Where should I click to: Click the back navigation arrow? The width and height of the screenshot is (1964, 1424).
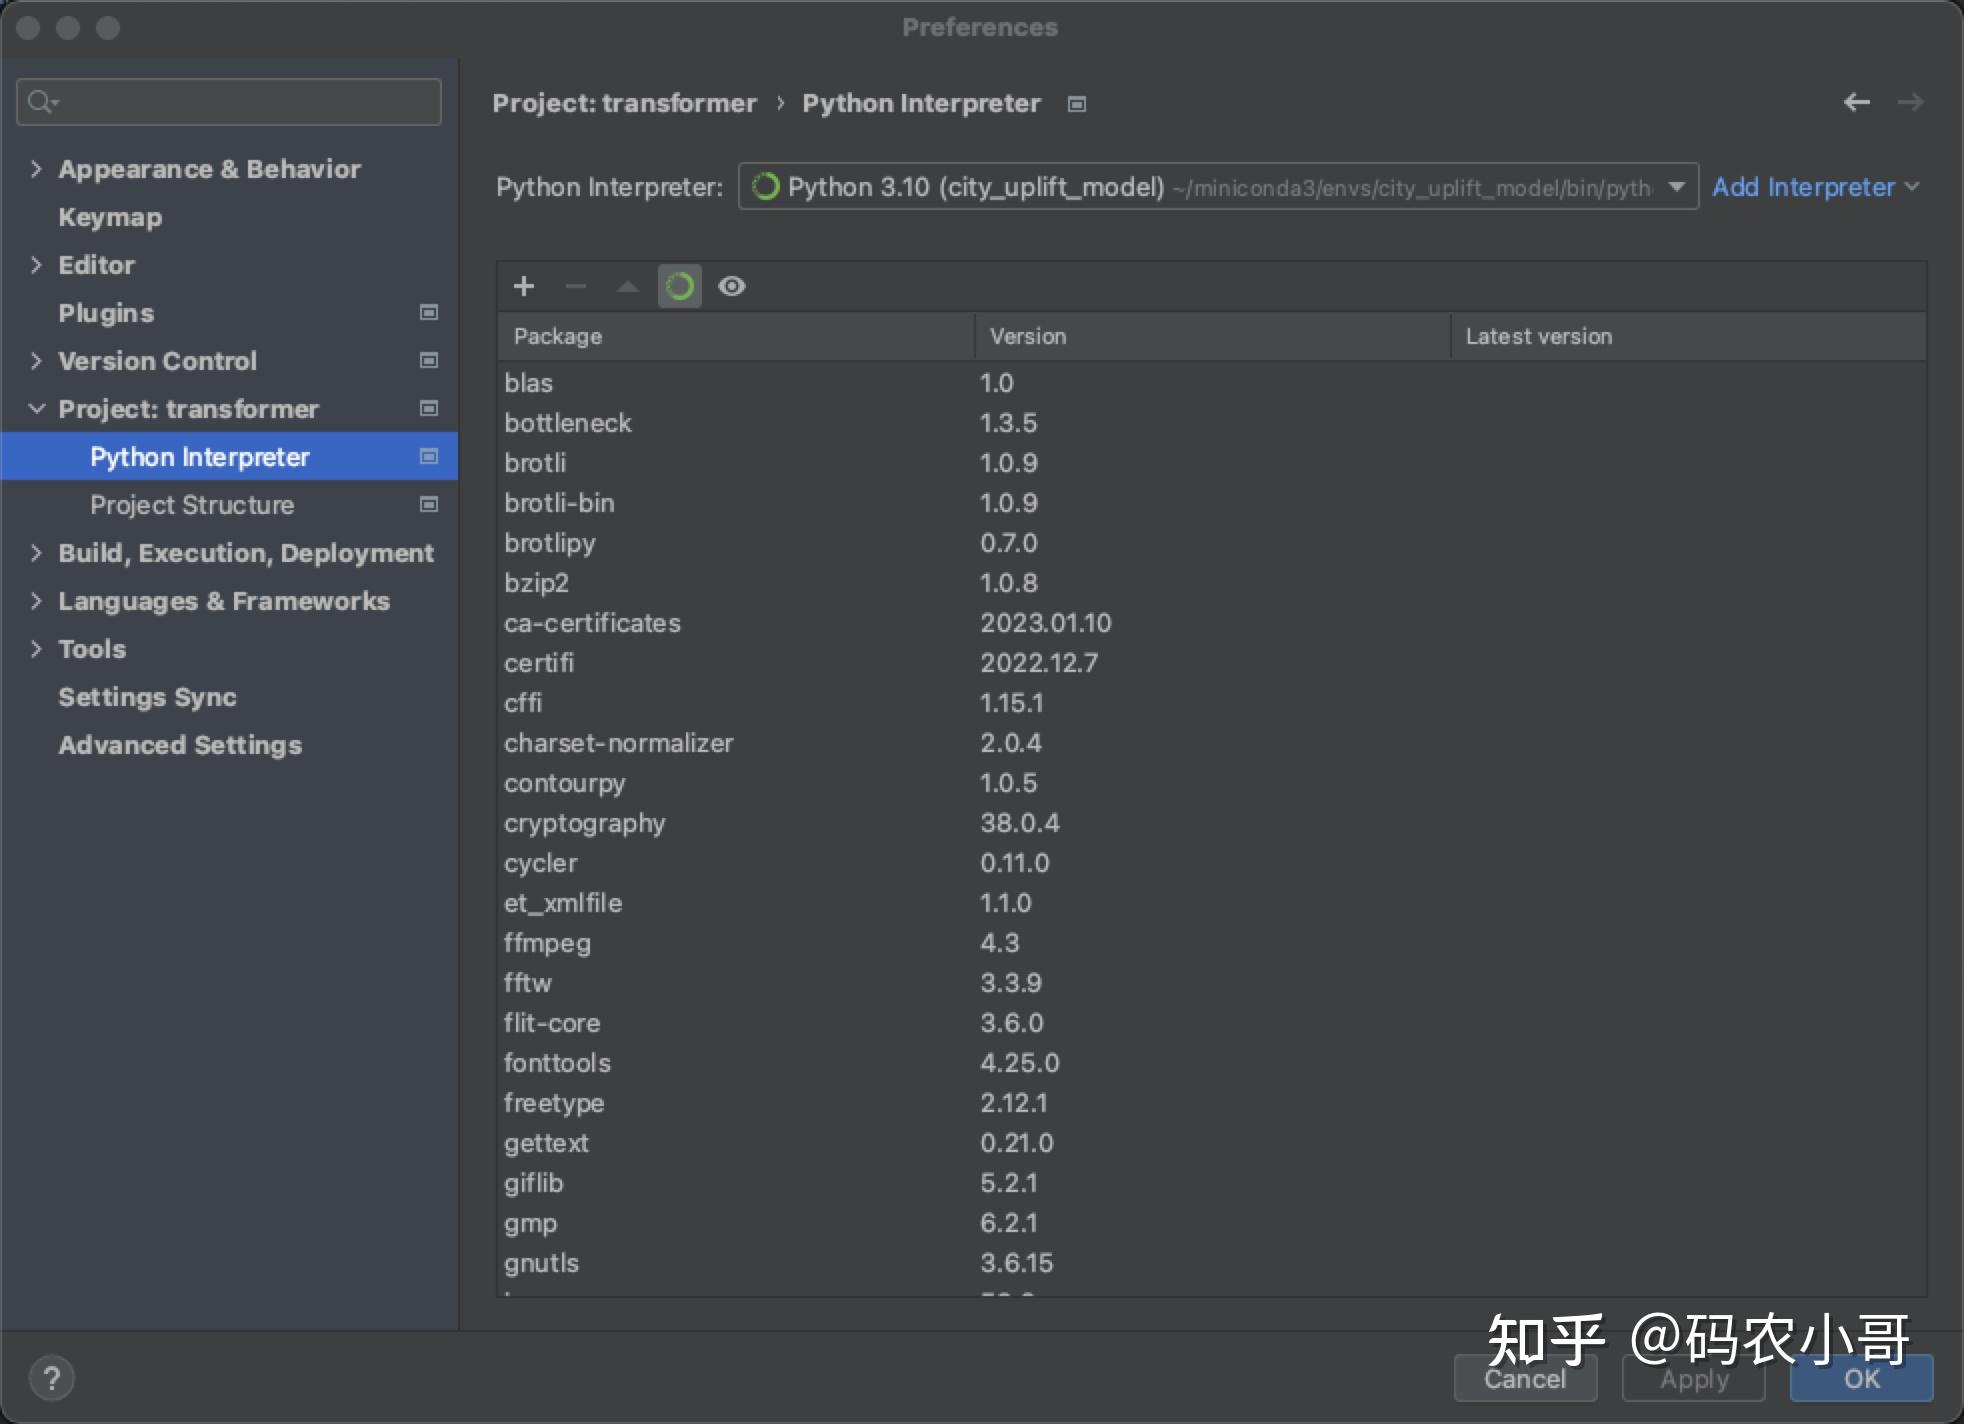[1857, 101]
